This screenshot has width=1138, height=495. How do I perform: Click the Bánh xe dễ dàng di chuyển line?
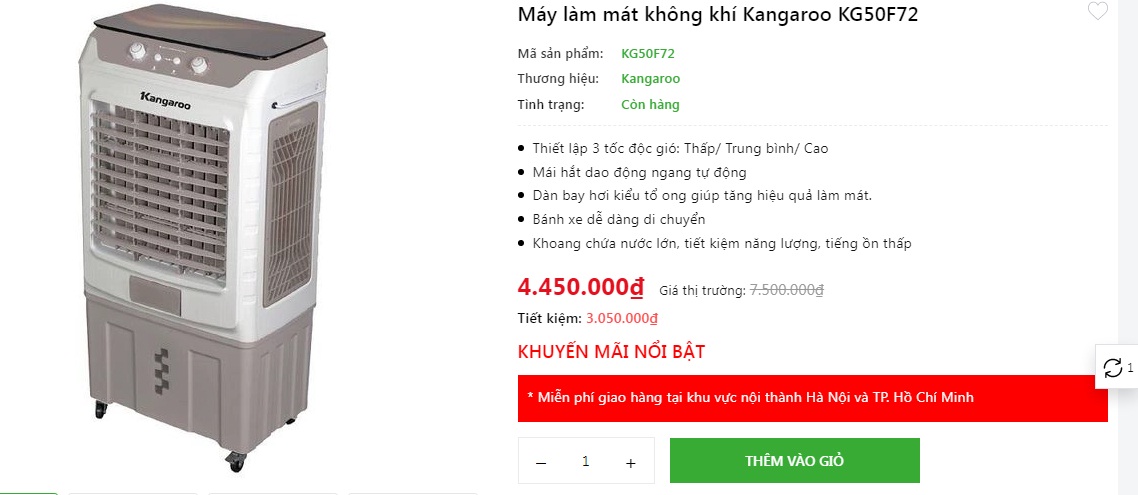click(619, 219)
